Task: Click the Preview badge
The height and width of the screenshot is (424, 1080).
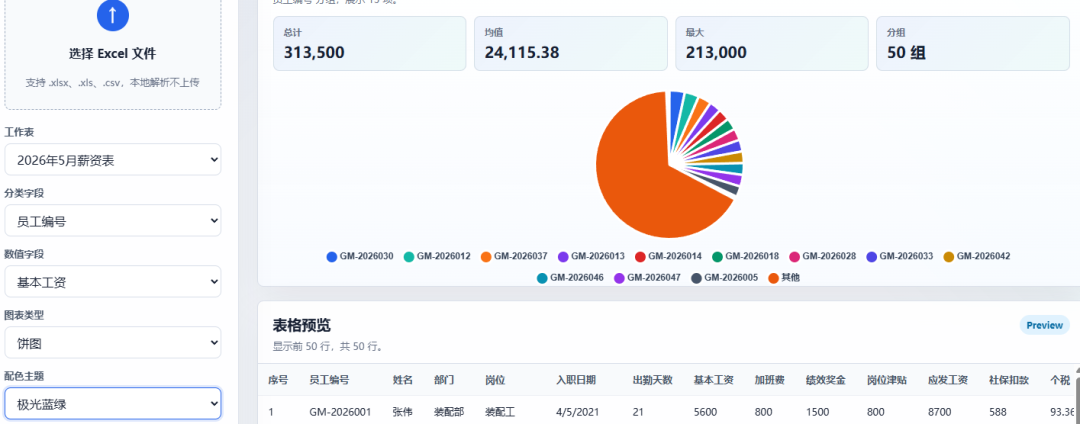Action: pos(1044,325)
